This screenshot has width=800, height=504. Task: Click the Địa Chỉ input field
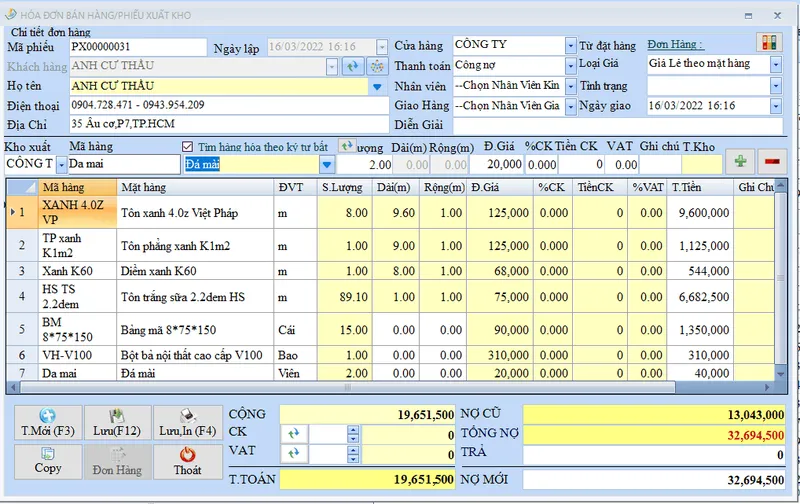click(x=229, y=124)
